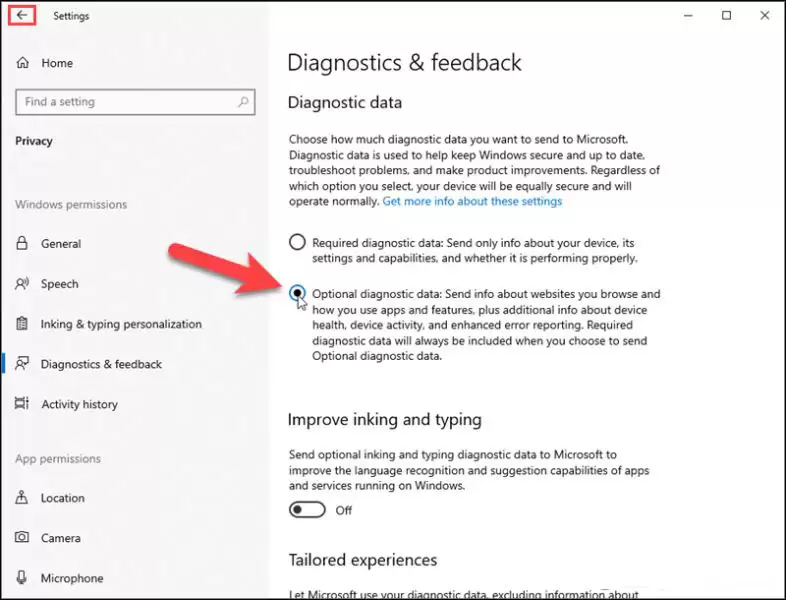Click the 'Find a setting' search box
The image size is (786, 600).
coord(125,102)
